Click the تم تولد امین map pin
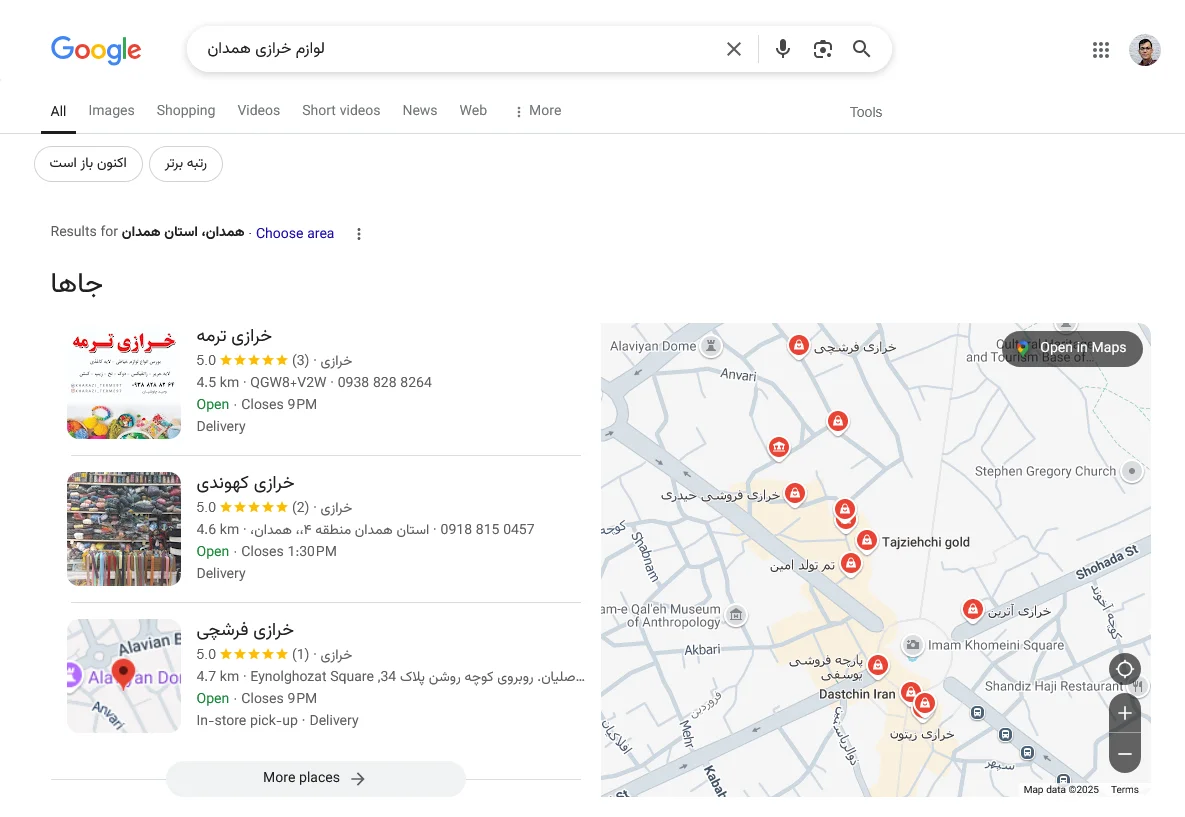Screen dimensions: 1185x817 (851, 563)
